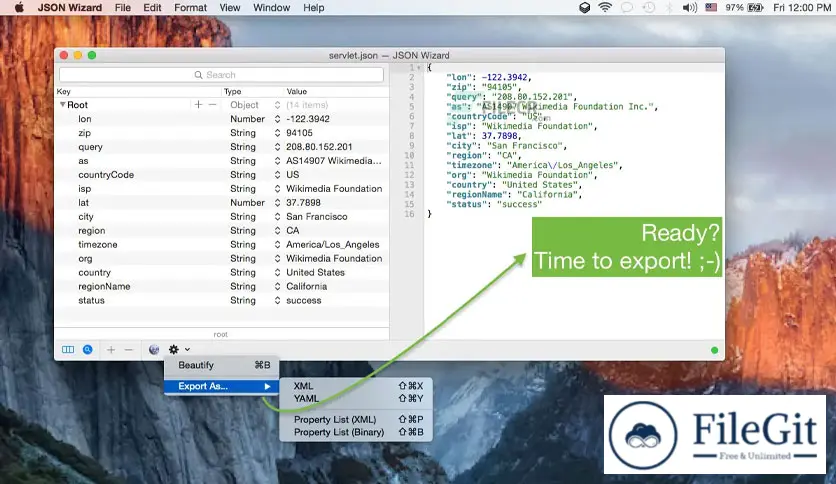Click value United States in table
This screenshot has height=484, width=836.
[x=315, y=272]
